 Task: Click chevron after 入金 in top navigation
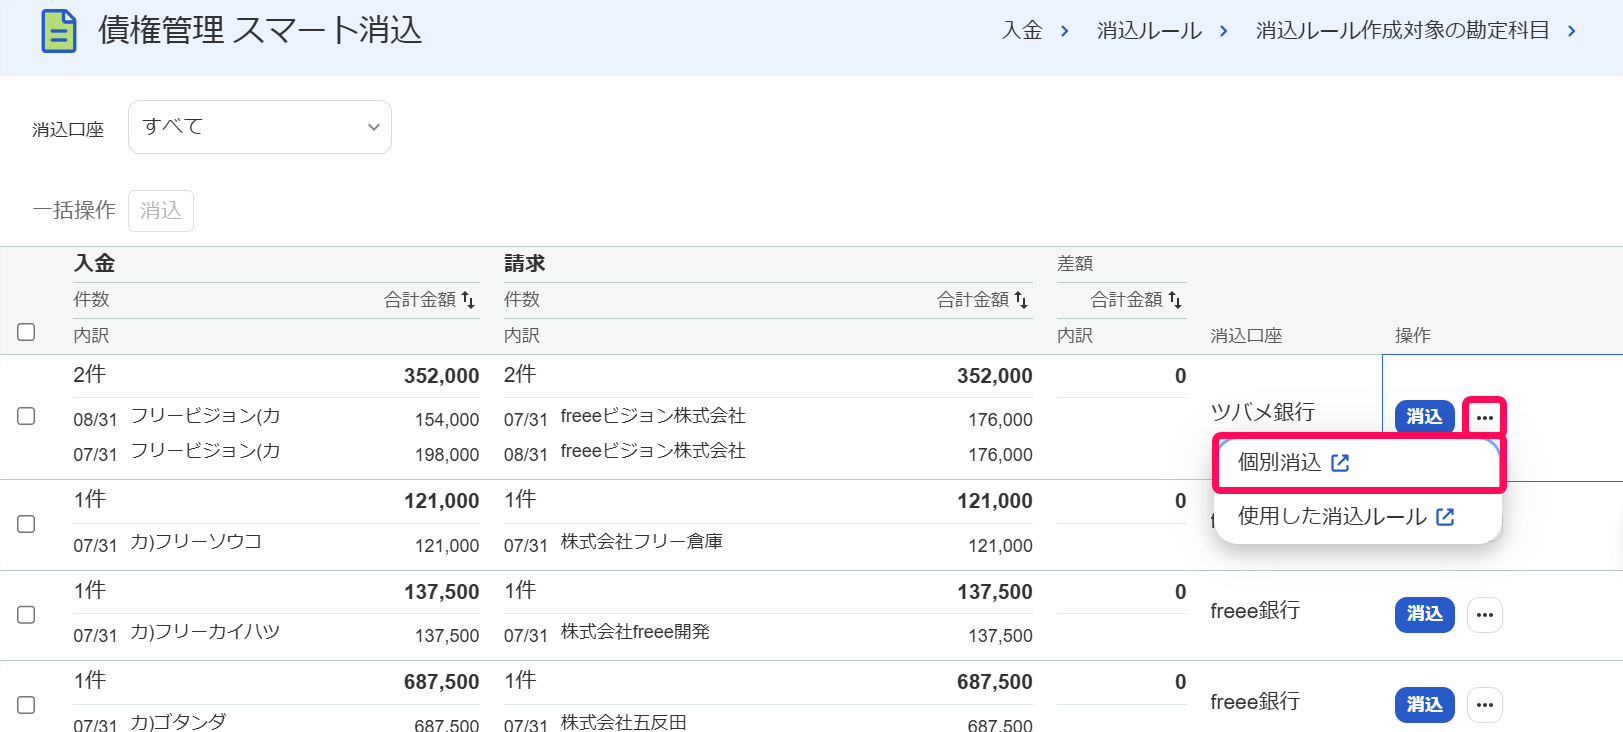(1064, 31)
